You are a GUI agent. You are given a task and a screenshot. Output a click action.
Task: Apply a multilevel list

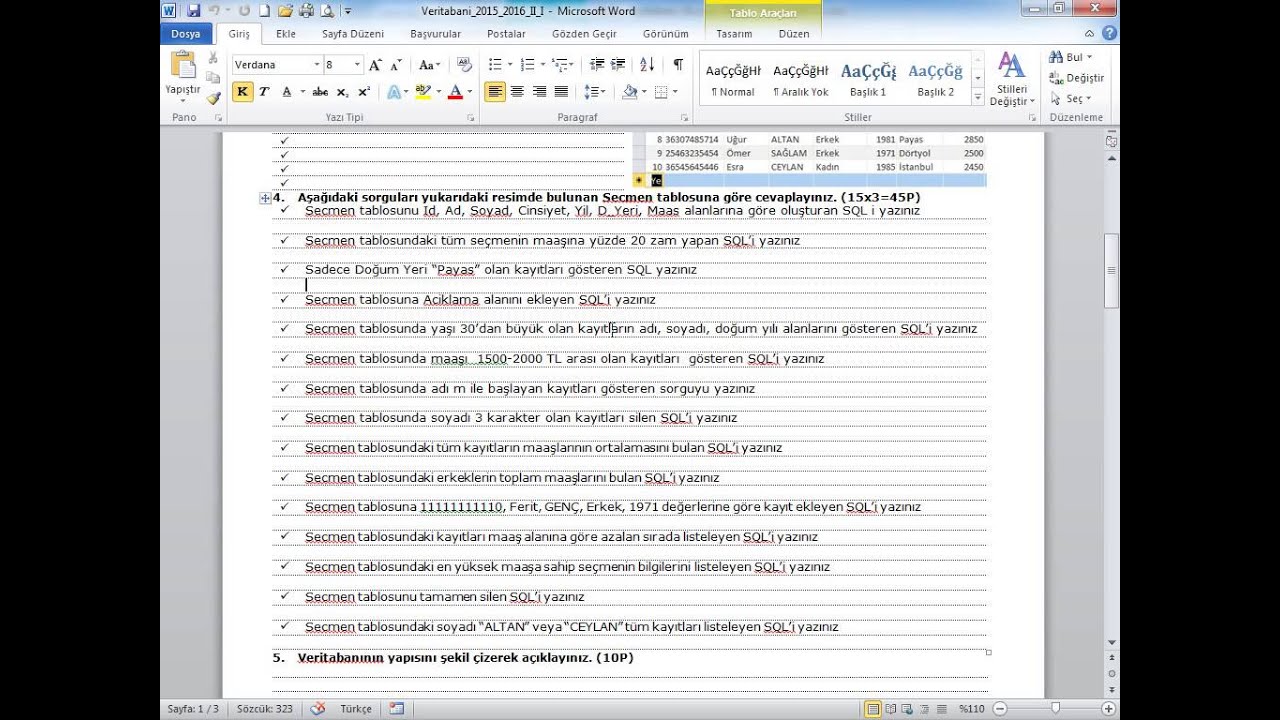[560, 64]
